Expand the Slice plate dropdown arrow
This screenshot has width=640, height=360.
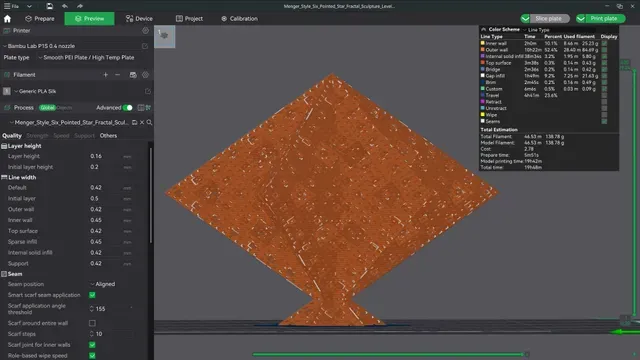[525, 19]
